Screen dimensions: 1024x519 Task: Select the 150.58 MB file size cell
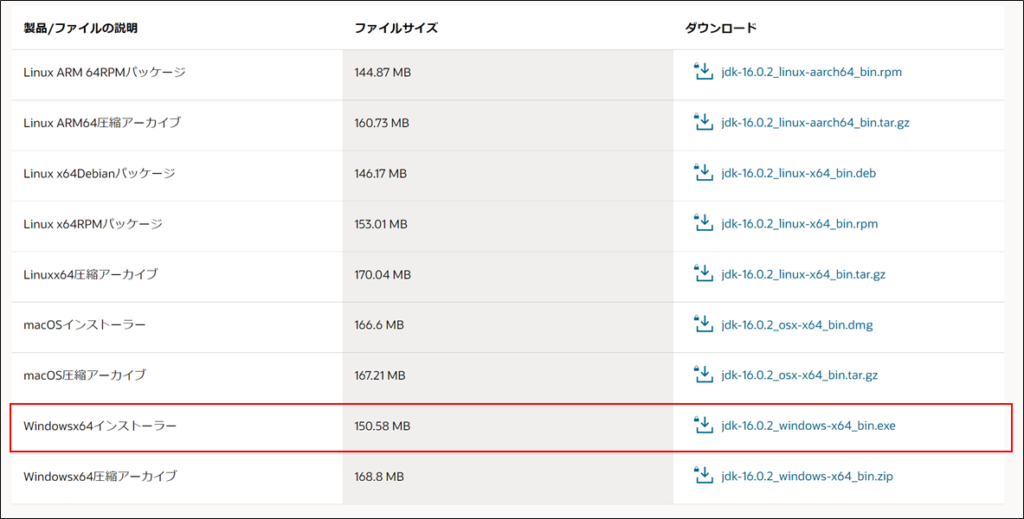coord(507,426)
